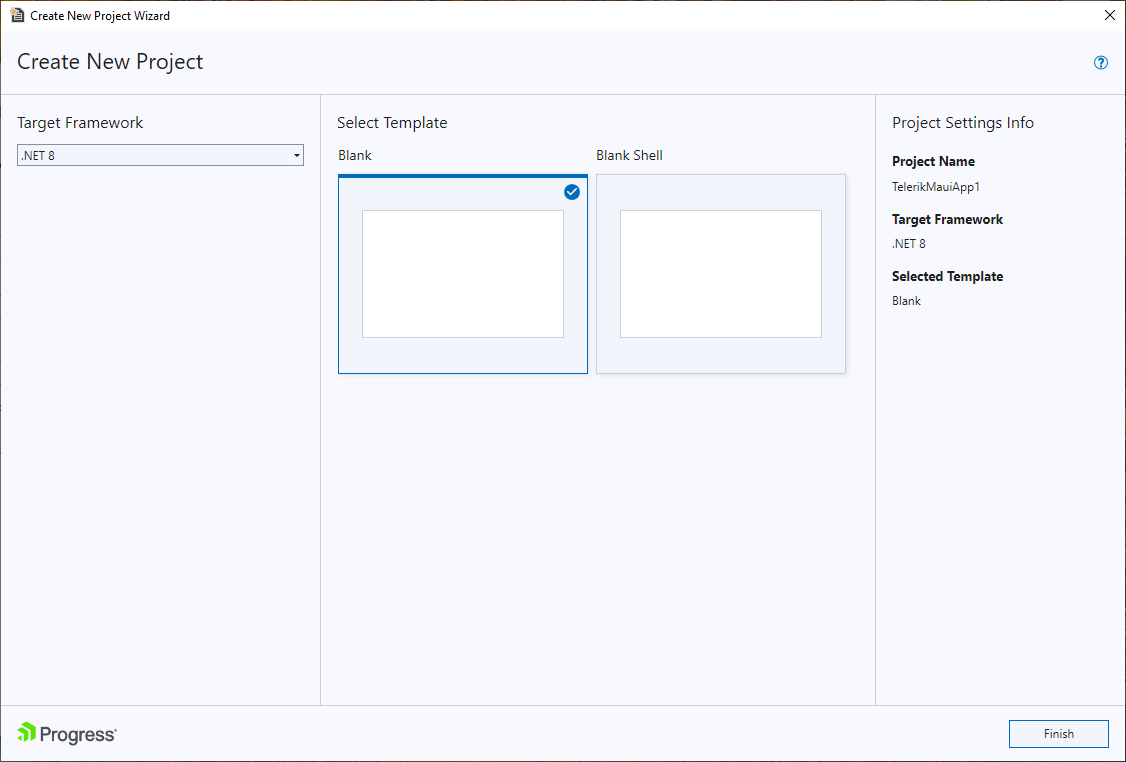
Task: Click the Blank template preview image
Action: pyautogui.click(x=462, y=273)
